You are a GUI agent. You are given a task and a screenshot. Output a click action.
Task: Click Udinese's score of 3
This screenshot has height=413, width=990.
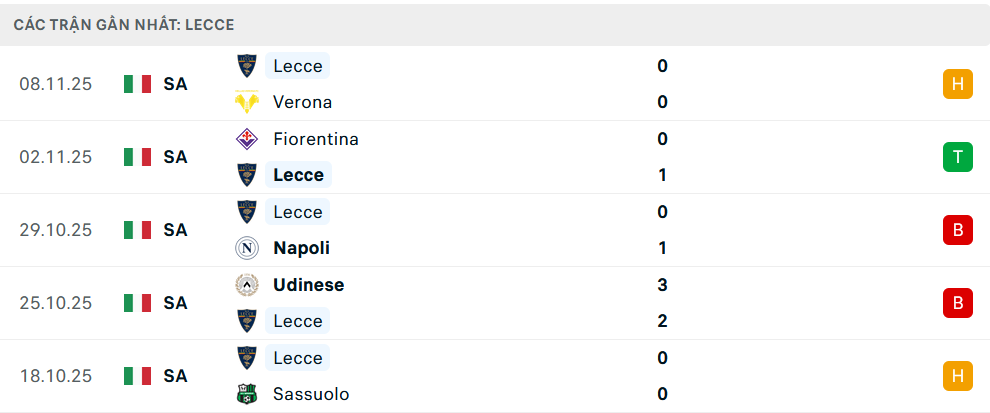click(x=662, y=285)
